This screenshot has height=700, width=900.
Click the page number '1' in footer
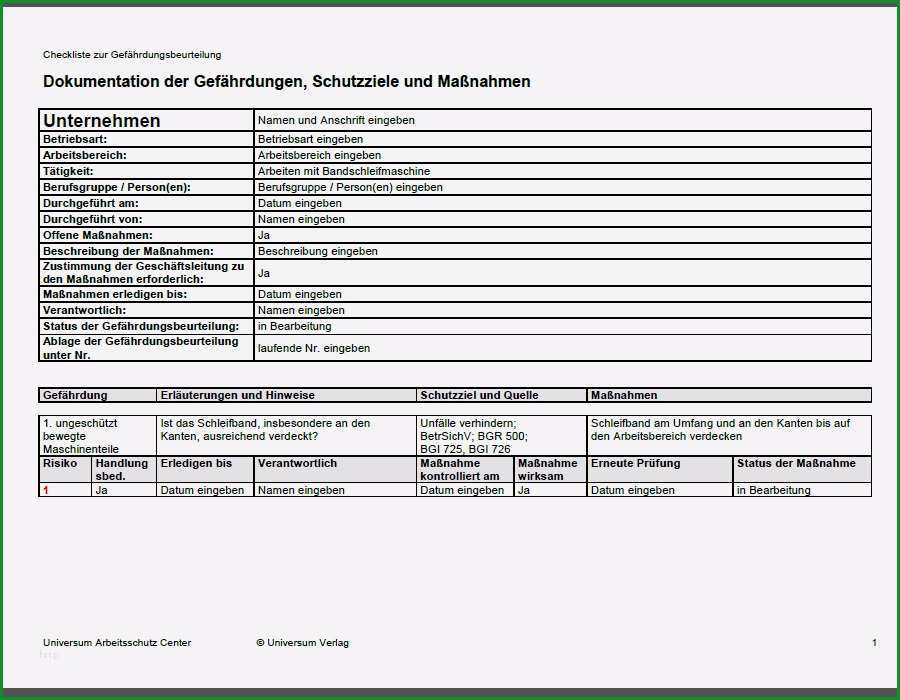874,643
